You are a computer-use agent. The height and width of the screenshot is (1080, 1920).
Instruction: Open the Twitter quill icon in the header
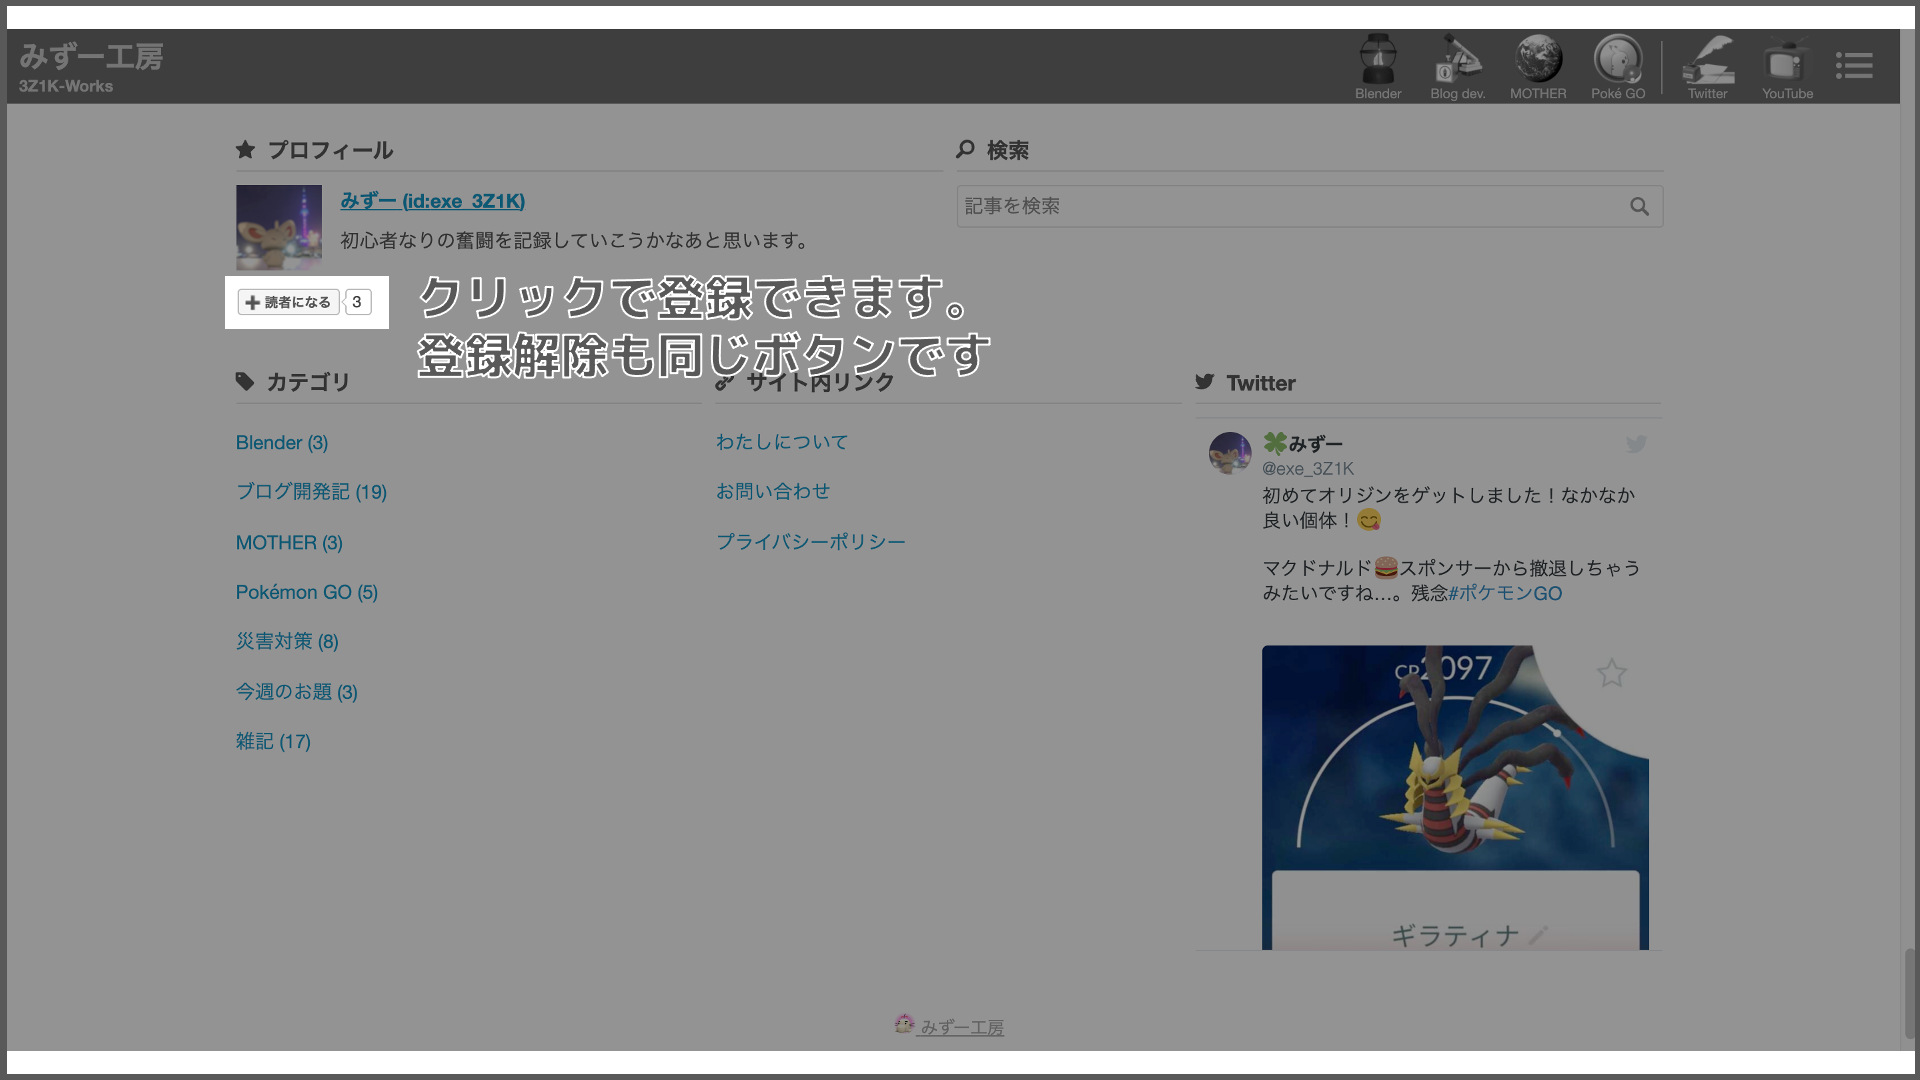coord(1708,66)
